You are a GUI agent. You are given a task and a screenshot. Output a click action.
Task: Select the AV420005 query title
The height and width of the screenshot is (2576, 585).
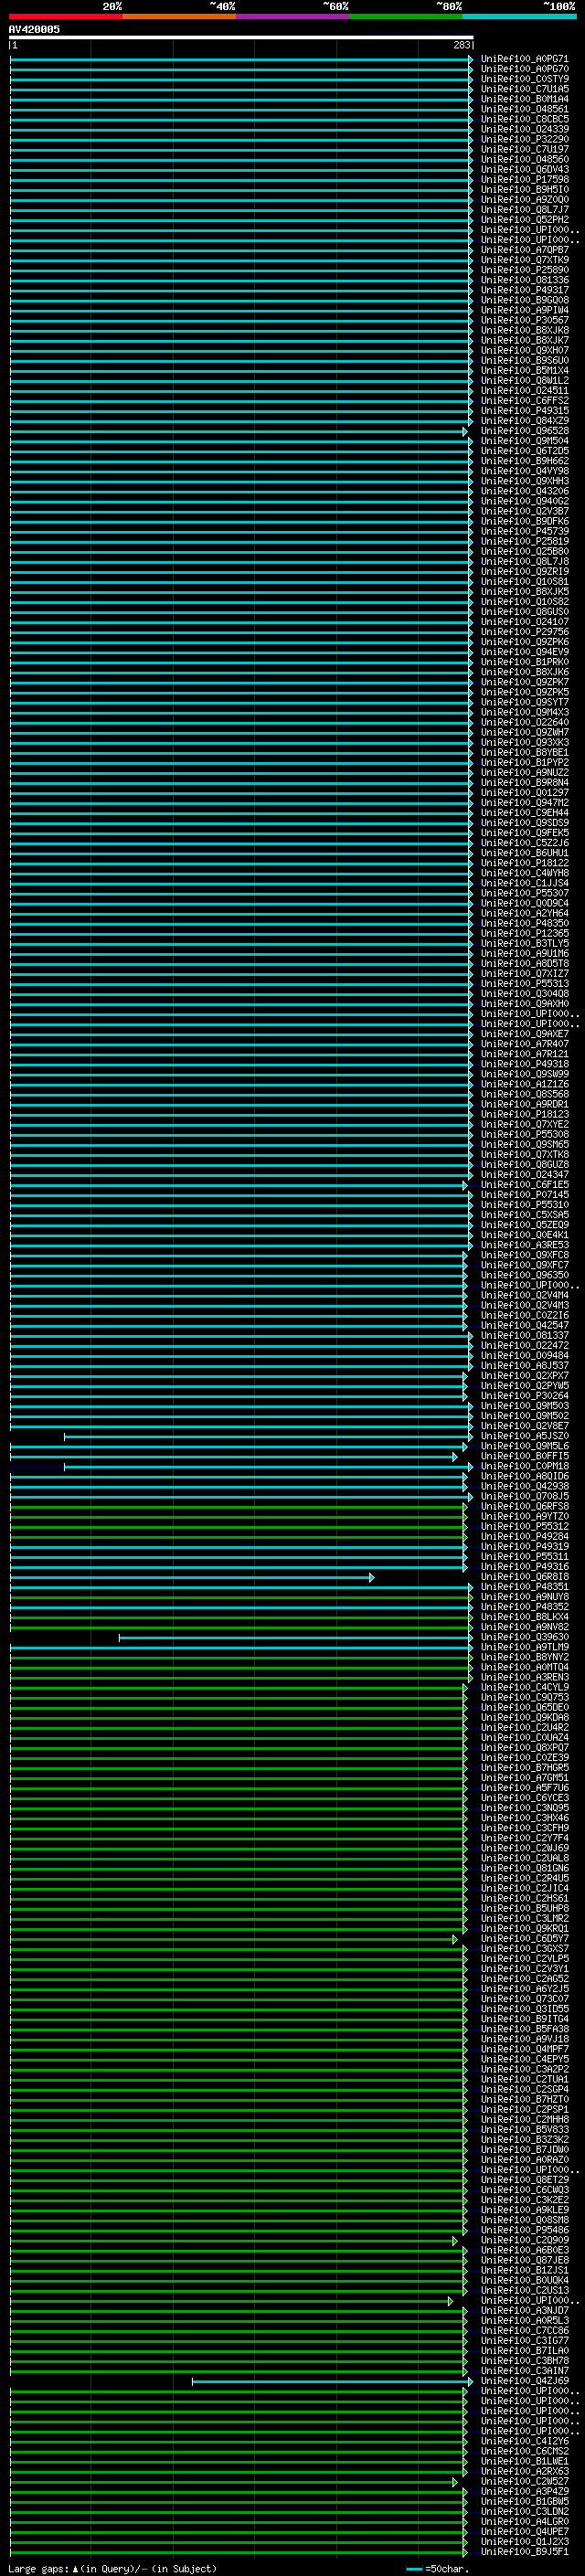coord(34,30)
